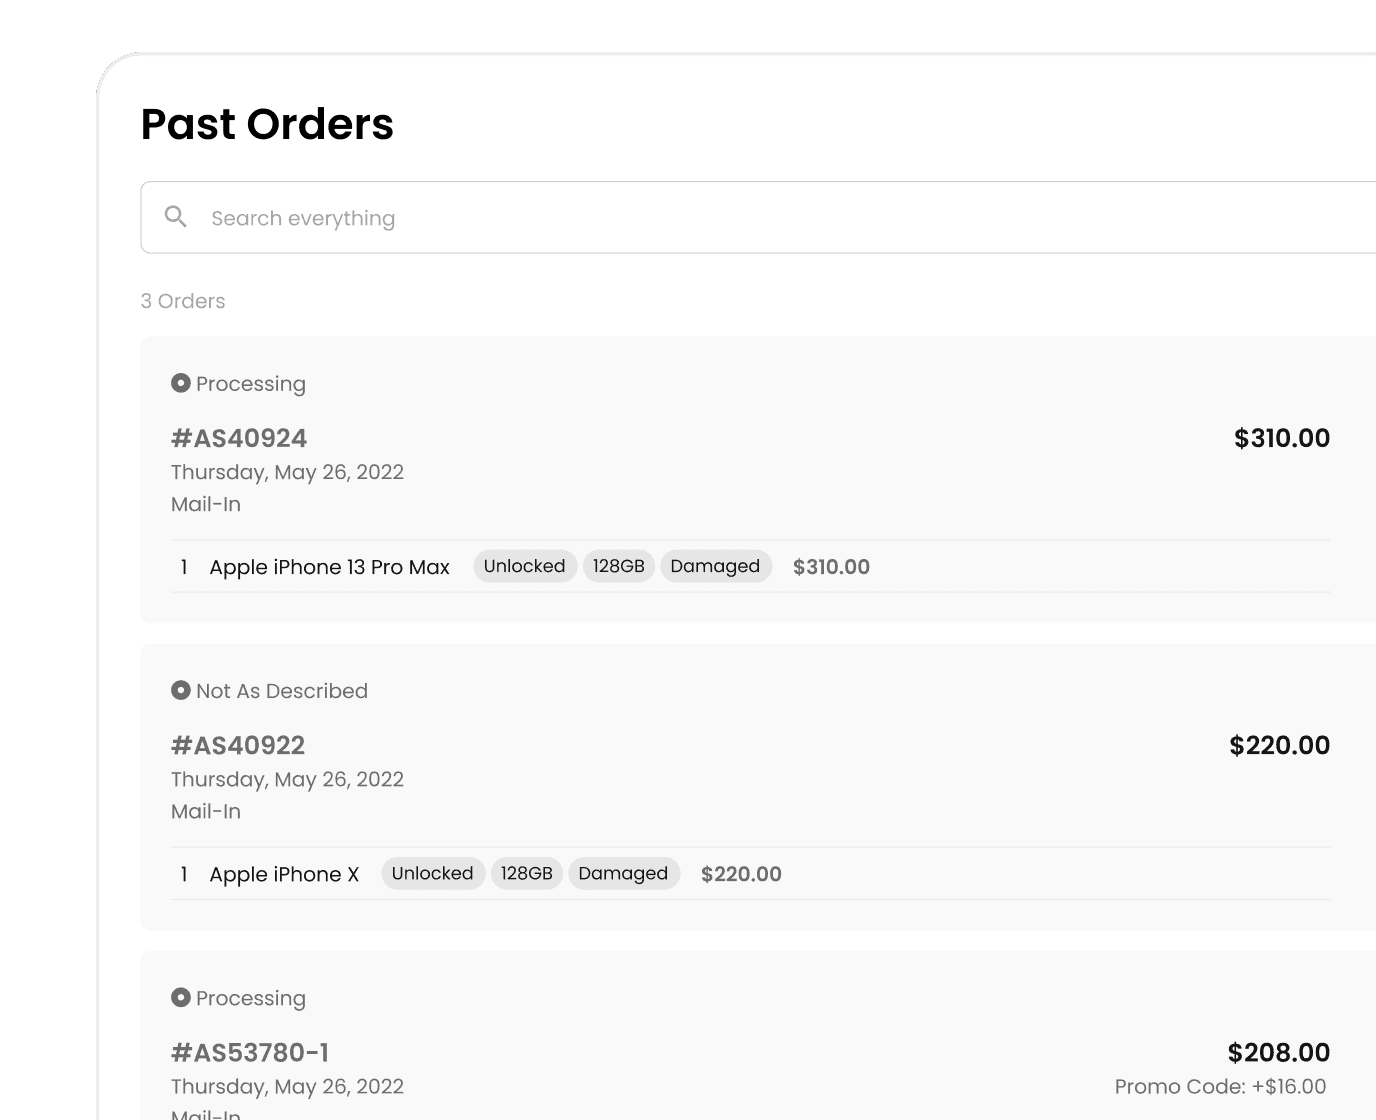
Task: Focus the Search everything field
Action: [x=758, y=217]
